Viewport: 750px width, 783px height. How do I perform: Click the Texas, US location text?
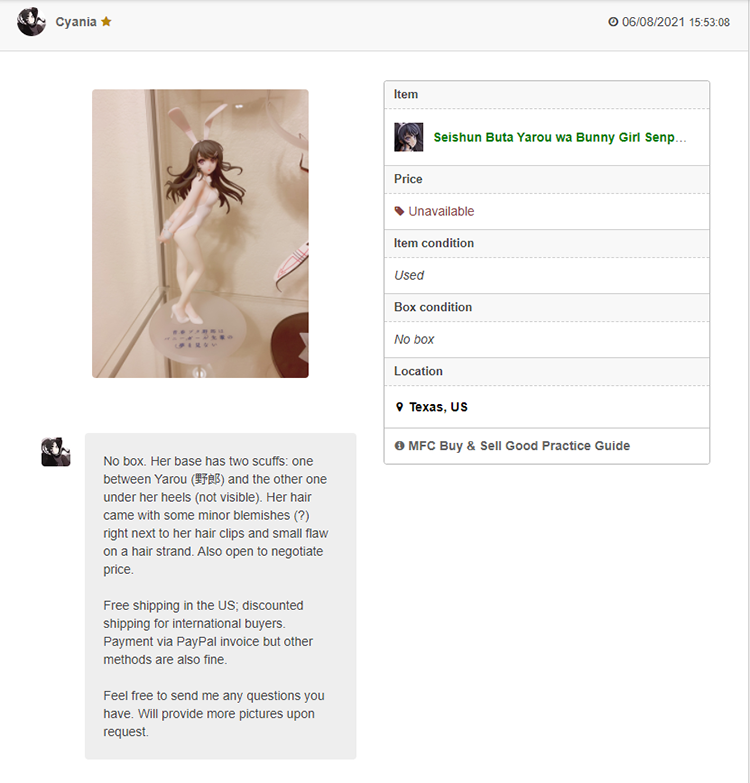pyautogui.click(x=438, y=407)
